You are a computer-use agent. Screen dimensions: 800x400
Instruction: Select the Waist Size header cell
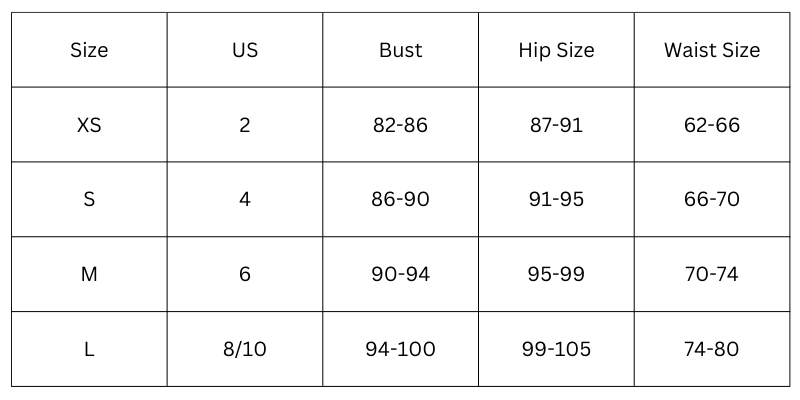click(x=712, y=50)
